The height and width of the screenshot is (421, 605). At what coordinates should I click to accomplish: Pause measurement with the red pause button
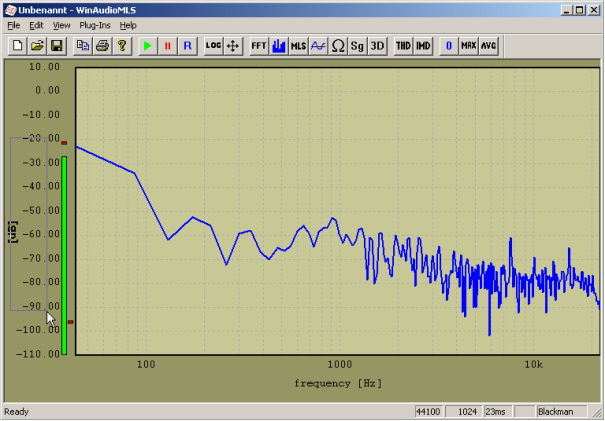coord(167,46)
